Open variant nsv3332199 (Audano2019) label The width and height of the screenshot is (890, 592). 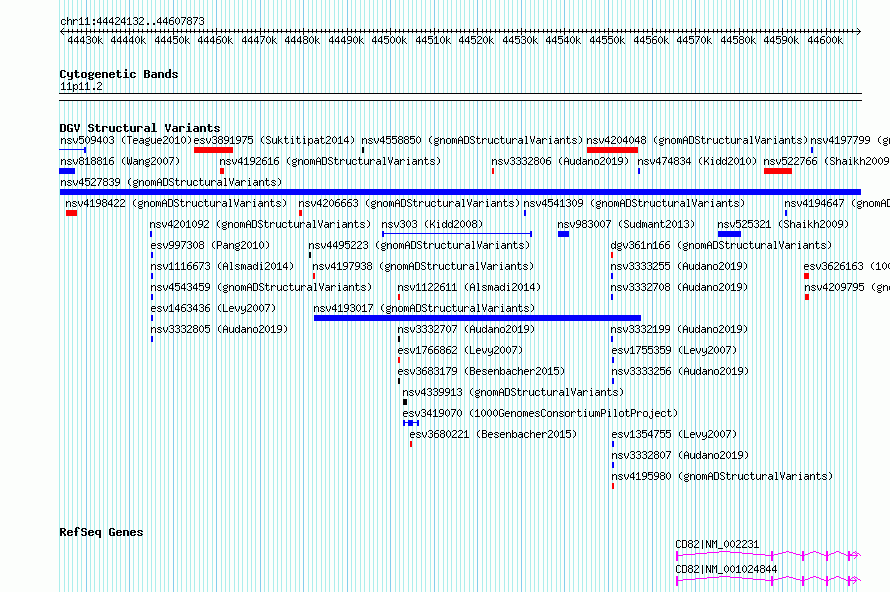pos(679,329)
